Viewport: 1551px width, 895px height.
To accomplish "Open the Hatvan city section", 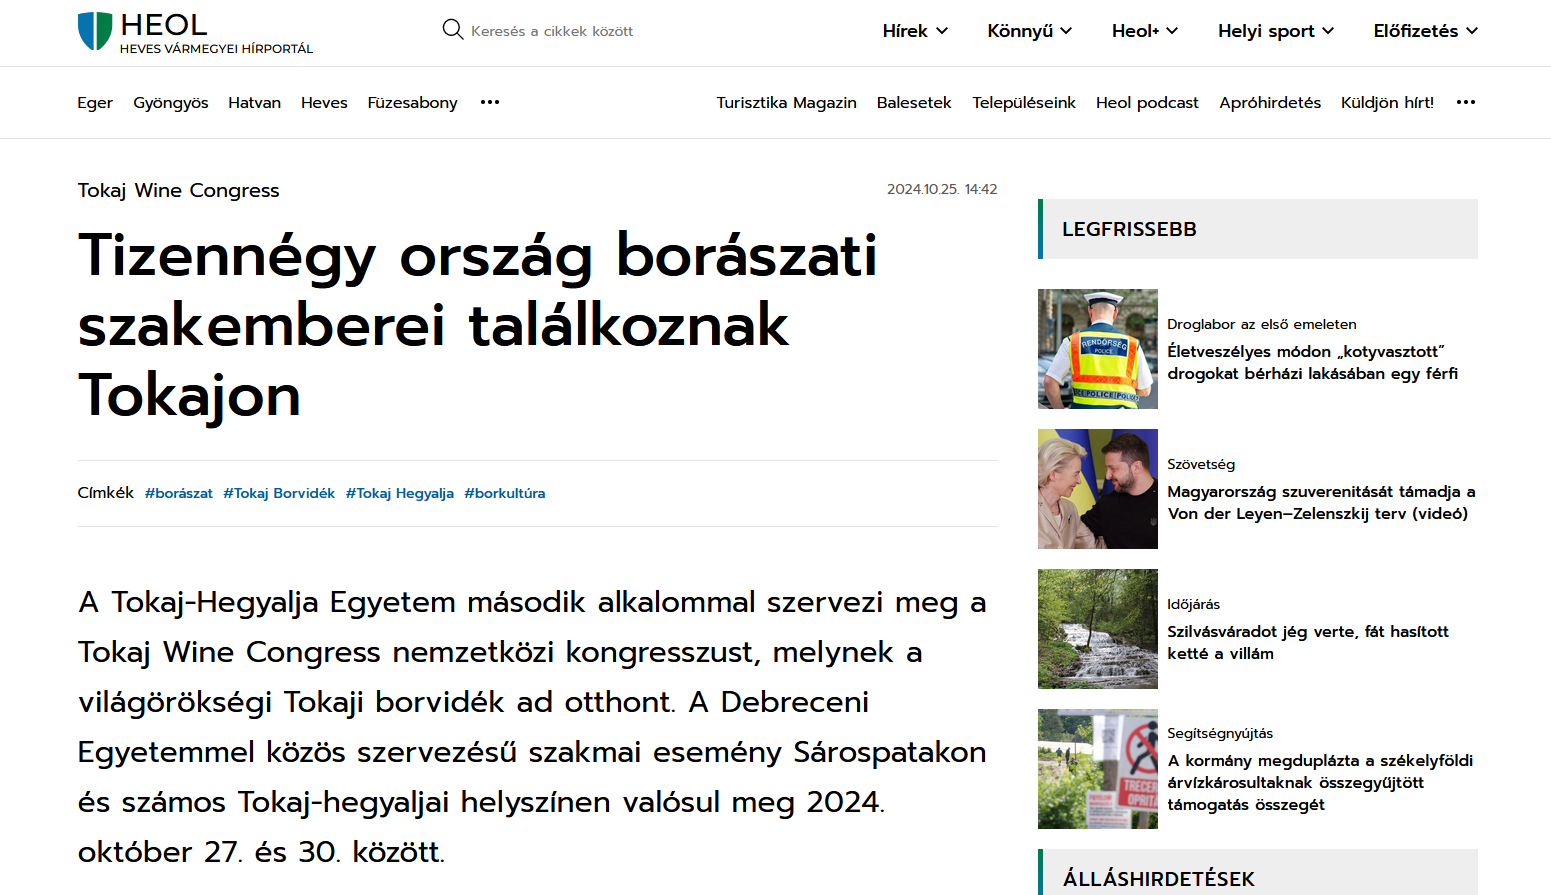I will [254, 102].
